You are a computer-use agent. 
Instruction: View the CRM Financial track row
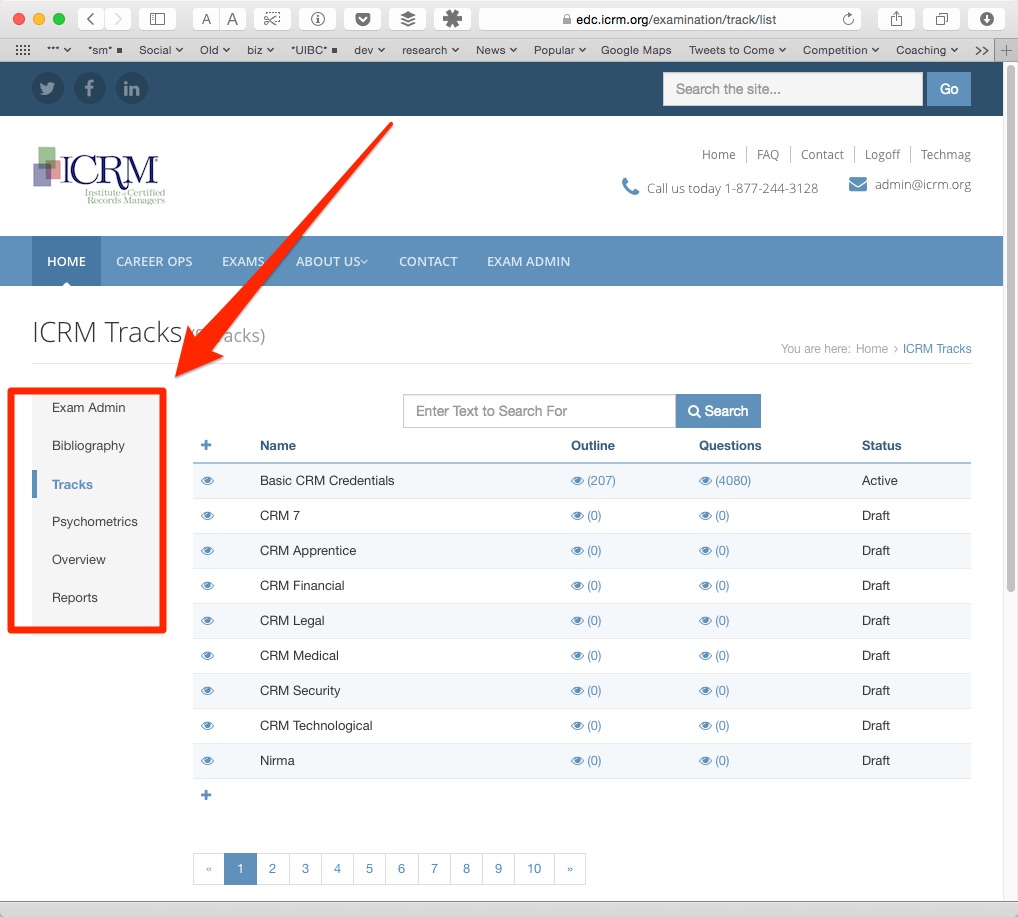(x=207, y=586)
